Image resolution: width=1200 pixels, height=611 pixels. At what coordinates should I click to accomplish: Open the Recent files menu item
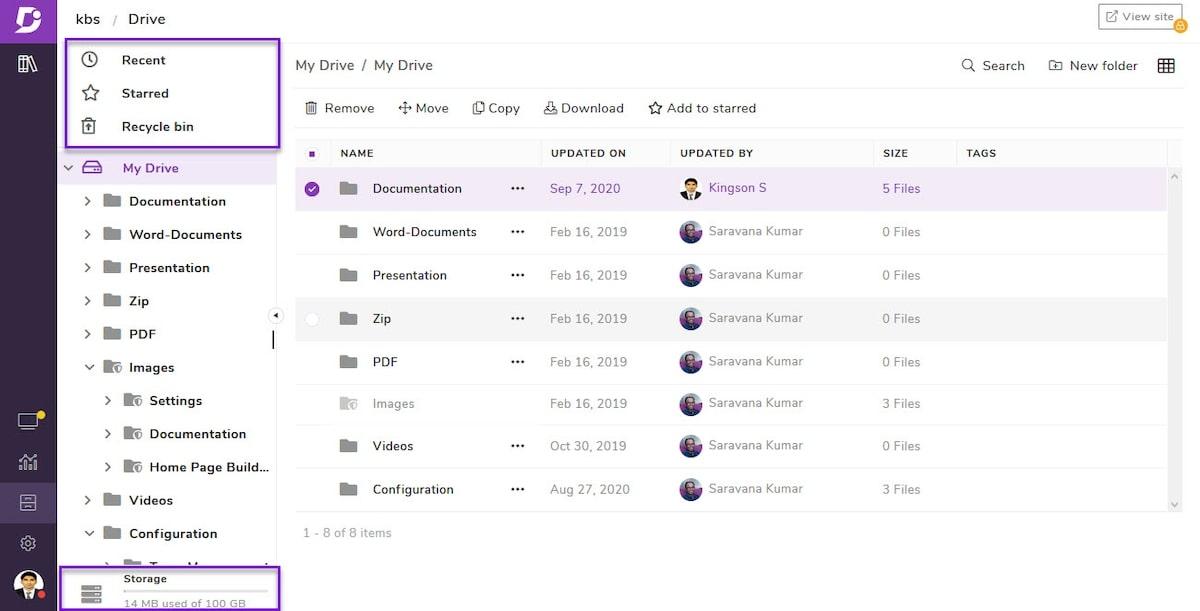tap(143, 60)
